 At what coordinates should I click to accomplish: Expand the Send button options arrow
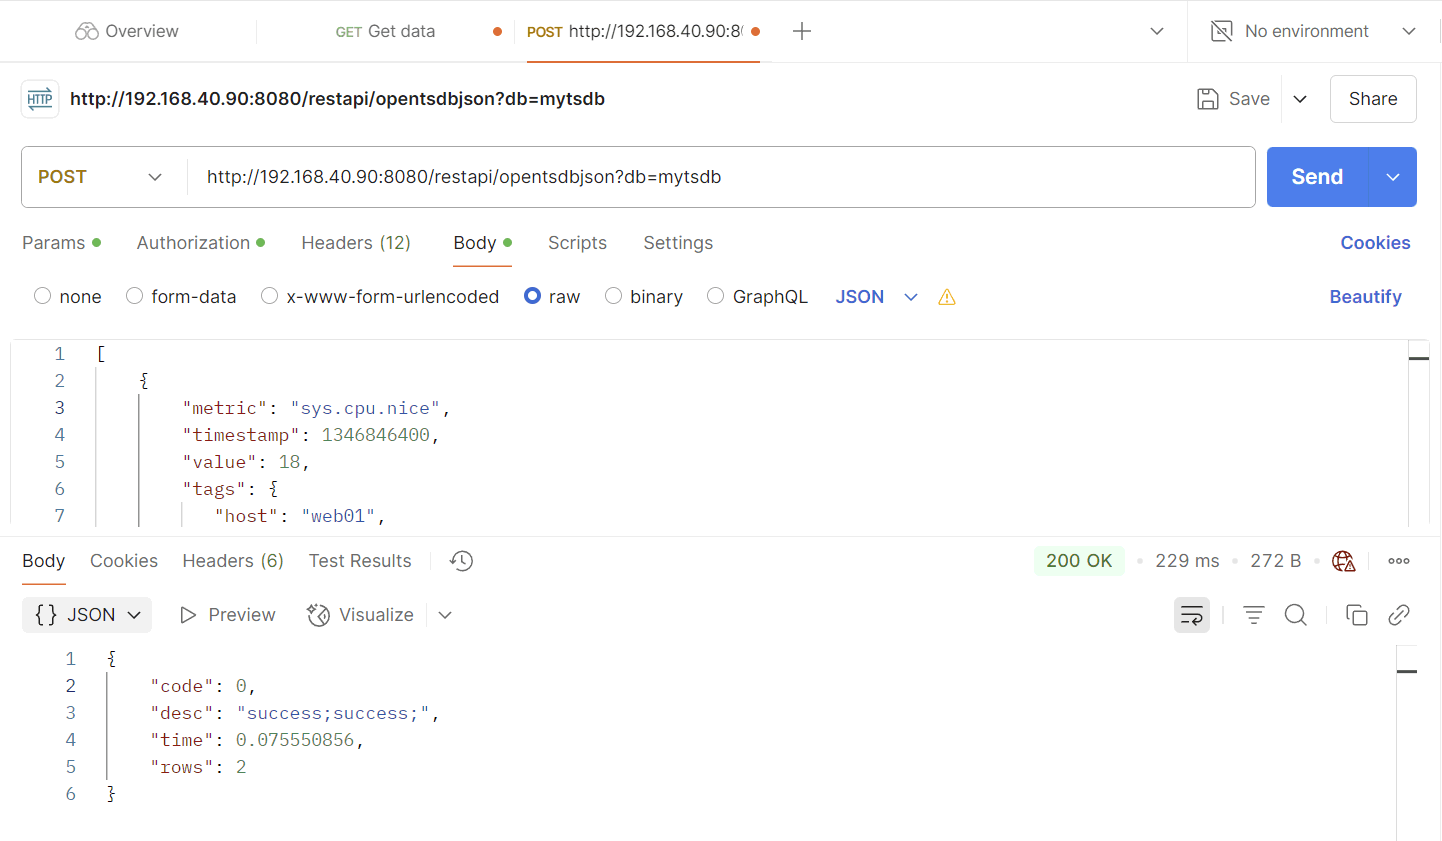(x=1393, y=177)
